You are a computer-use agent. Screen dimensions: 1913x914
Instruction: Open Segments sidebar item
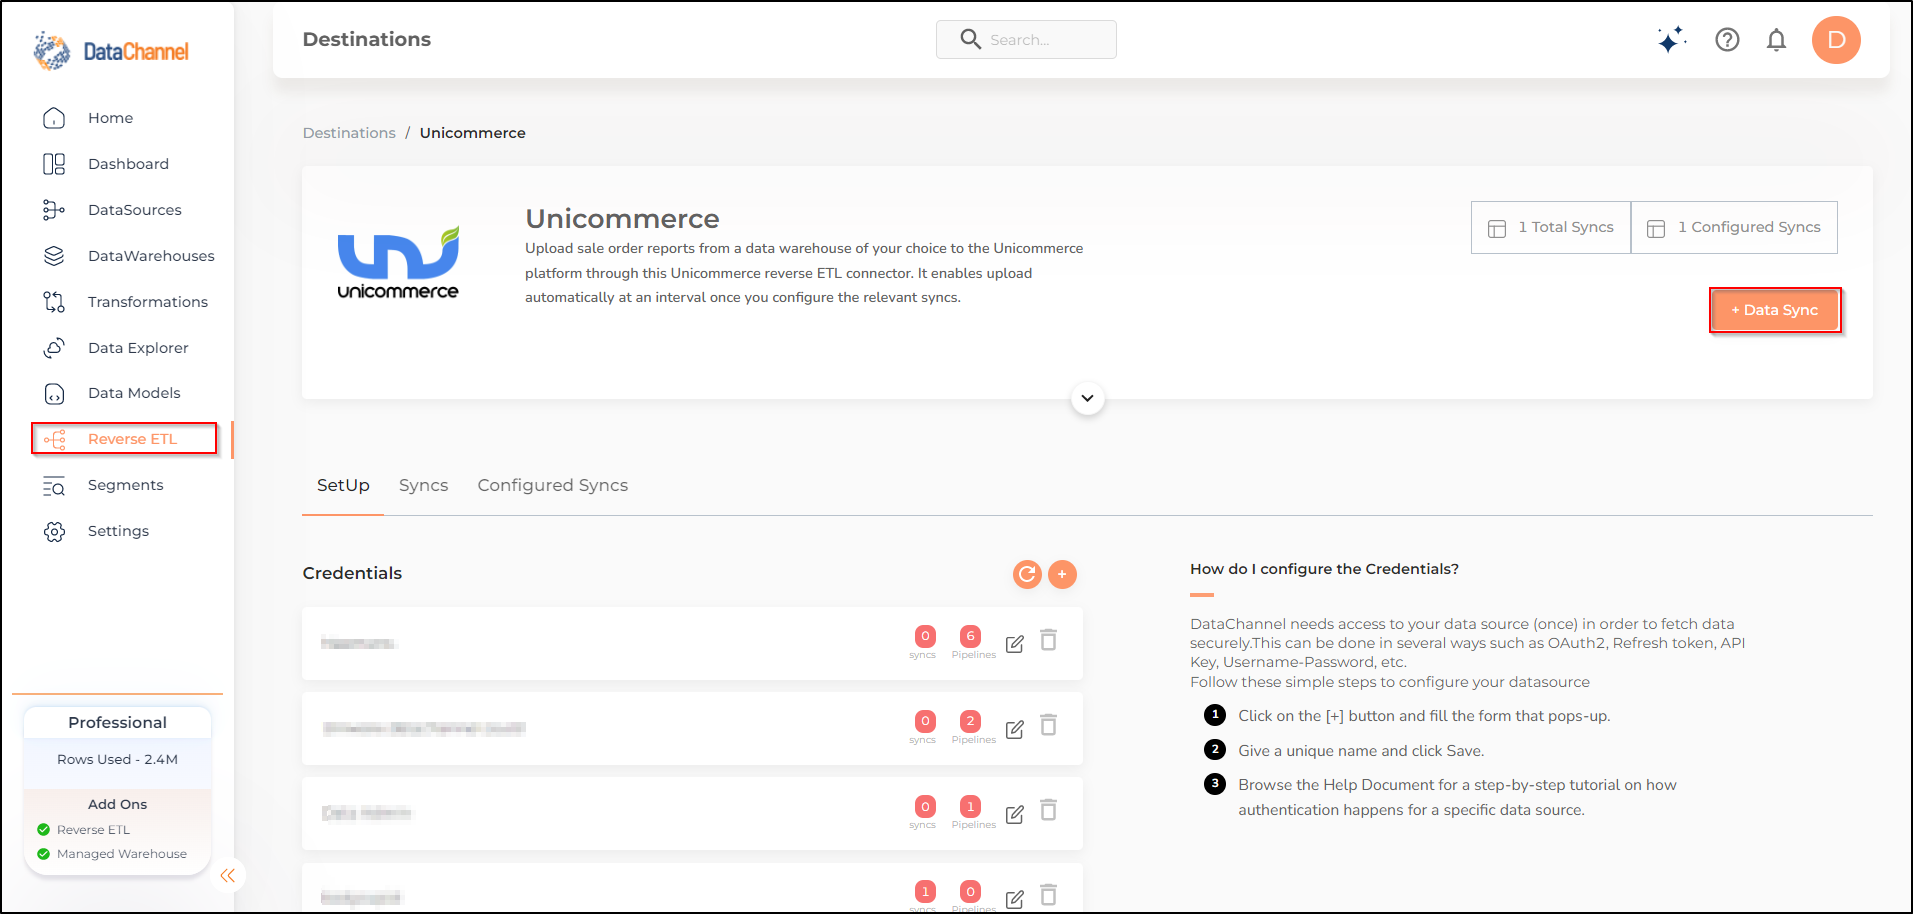click(125, 485)
